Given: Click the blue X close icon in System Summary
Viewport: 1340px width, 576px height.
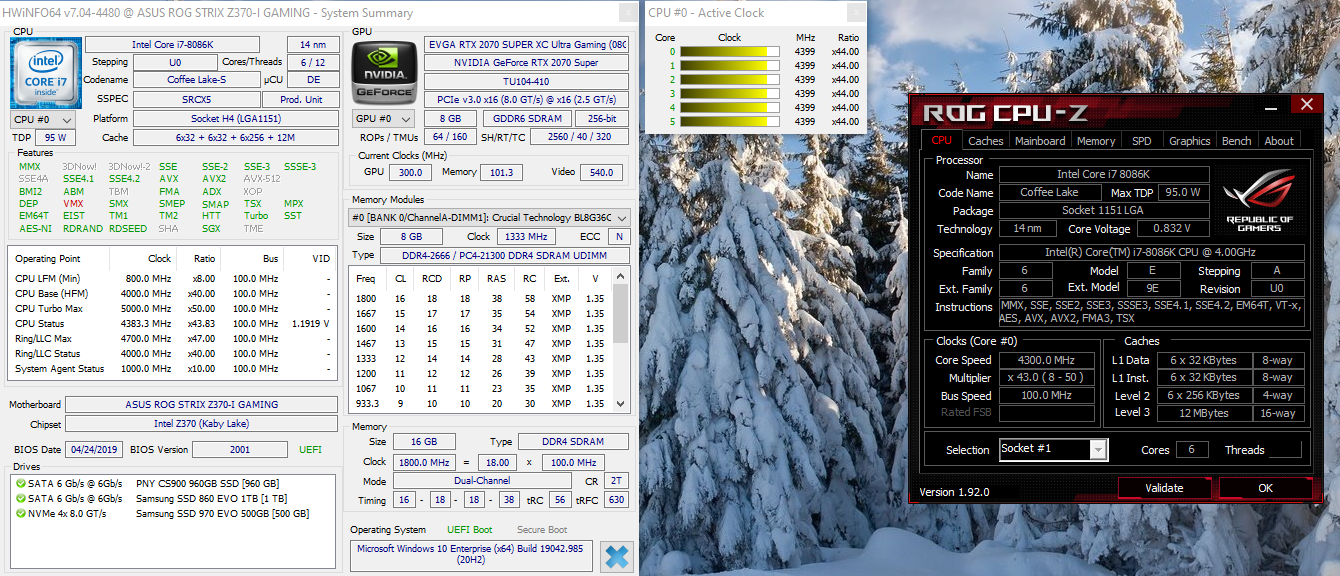Looking at the screenshot, I should point(617,557).
